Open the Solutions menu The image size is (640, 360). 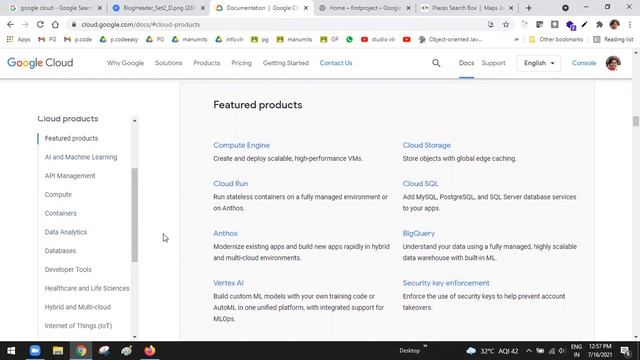pyautogui.click(x=169, y=63)
